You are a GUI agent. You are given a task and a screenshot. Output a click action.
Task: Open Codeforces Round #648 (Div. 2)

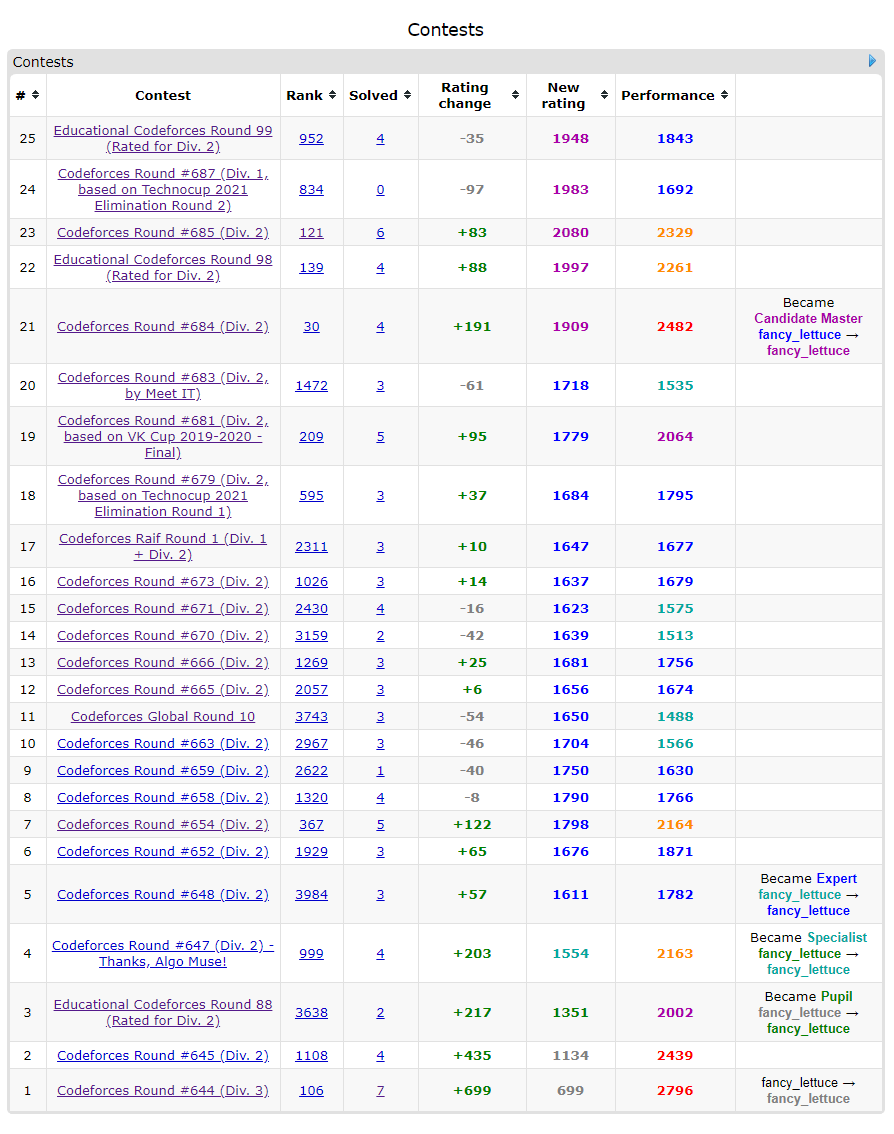pos(163,894)
